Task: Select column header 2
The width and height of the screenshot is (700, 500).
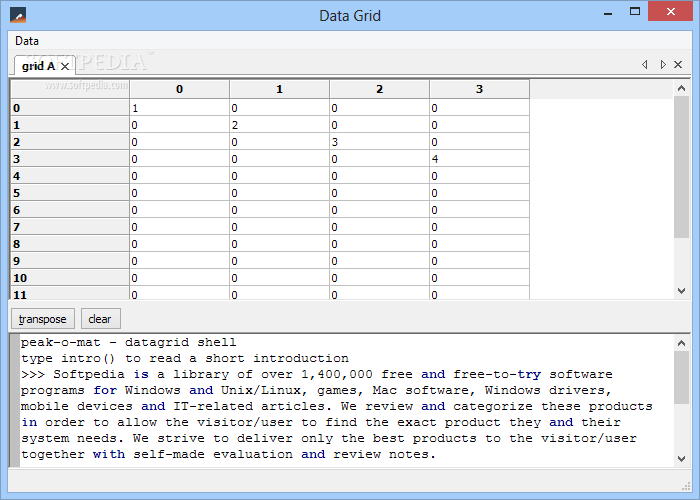Action: coord(379,89)
